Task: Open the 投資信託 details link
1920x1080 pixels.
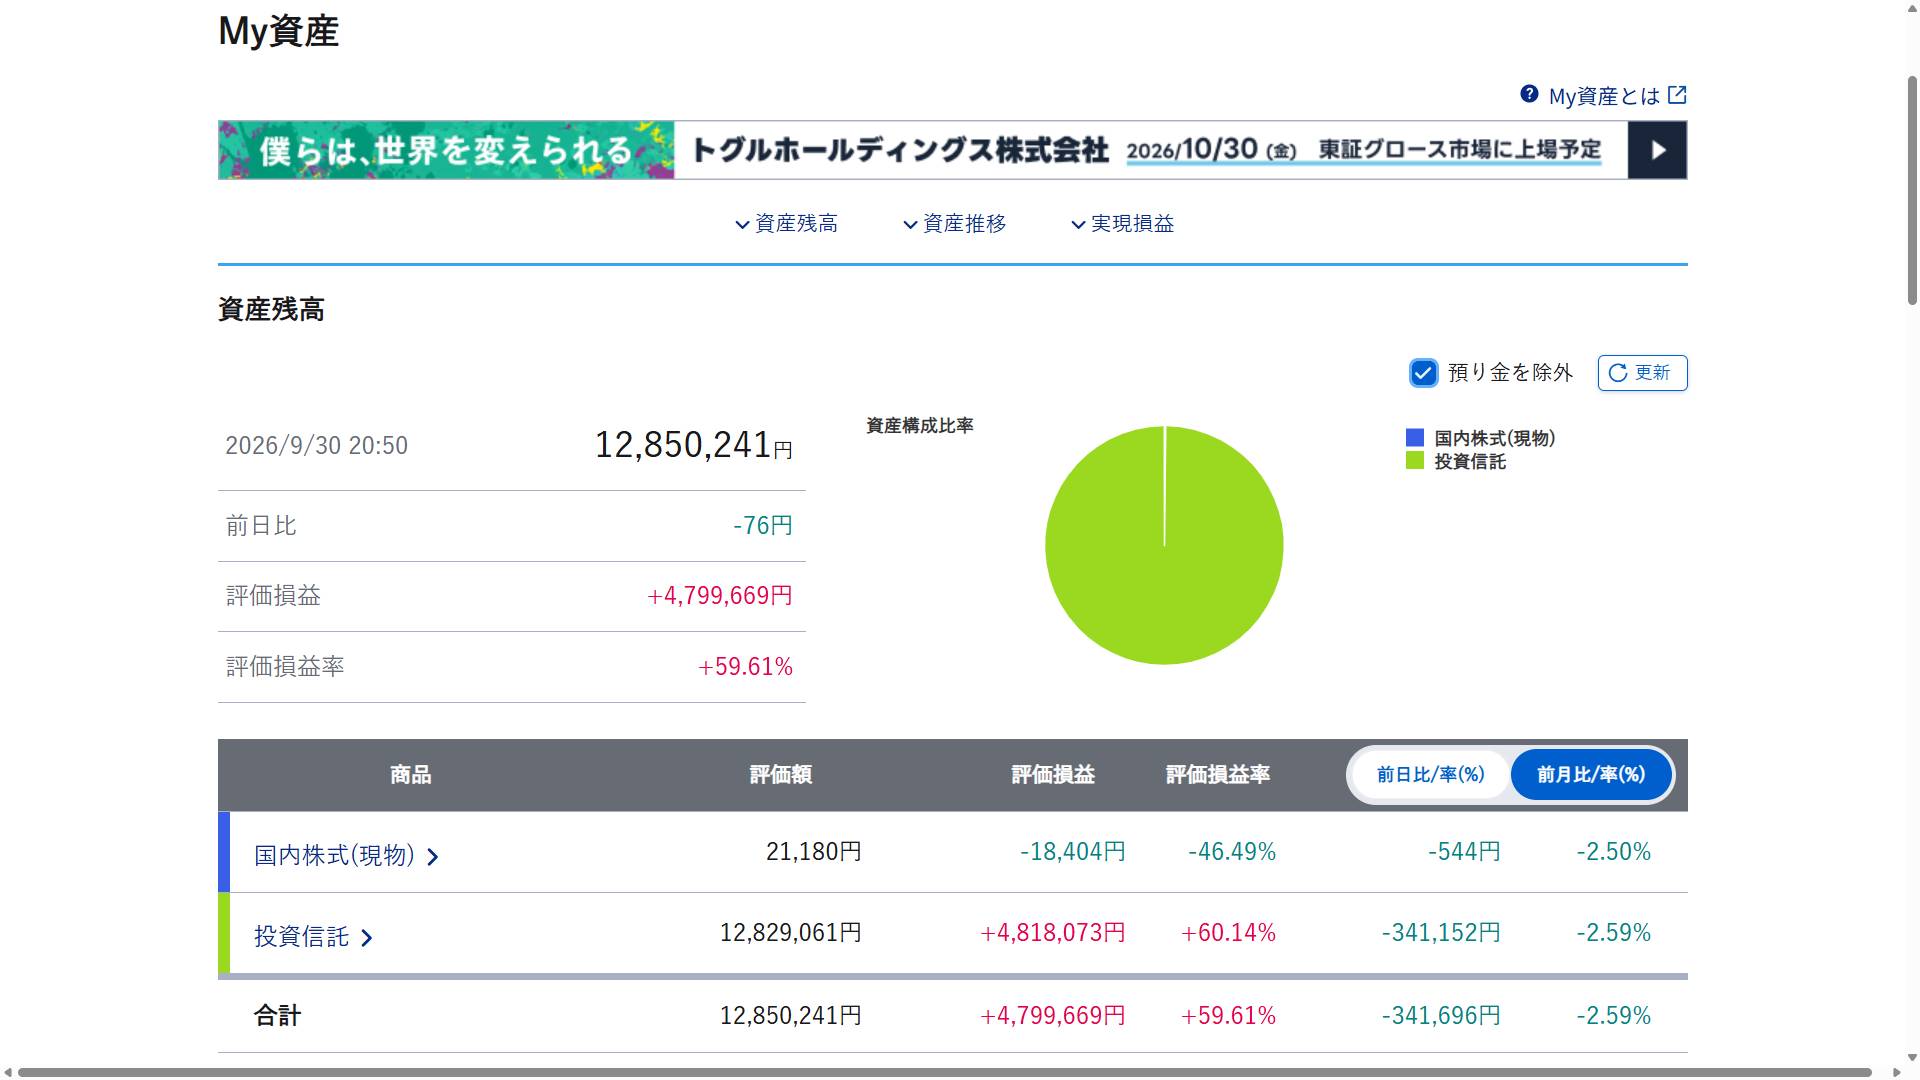Action: [301, 937]
